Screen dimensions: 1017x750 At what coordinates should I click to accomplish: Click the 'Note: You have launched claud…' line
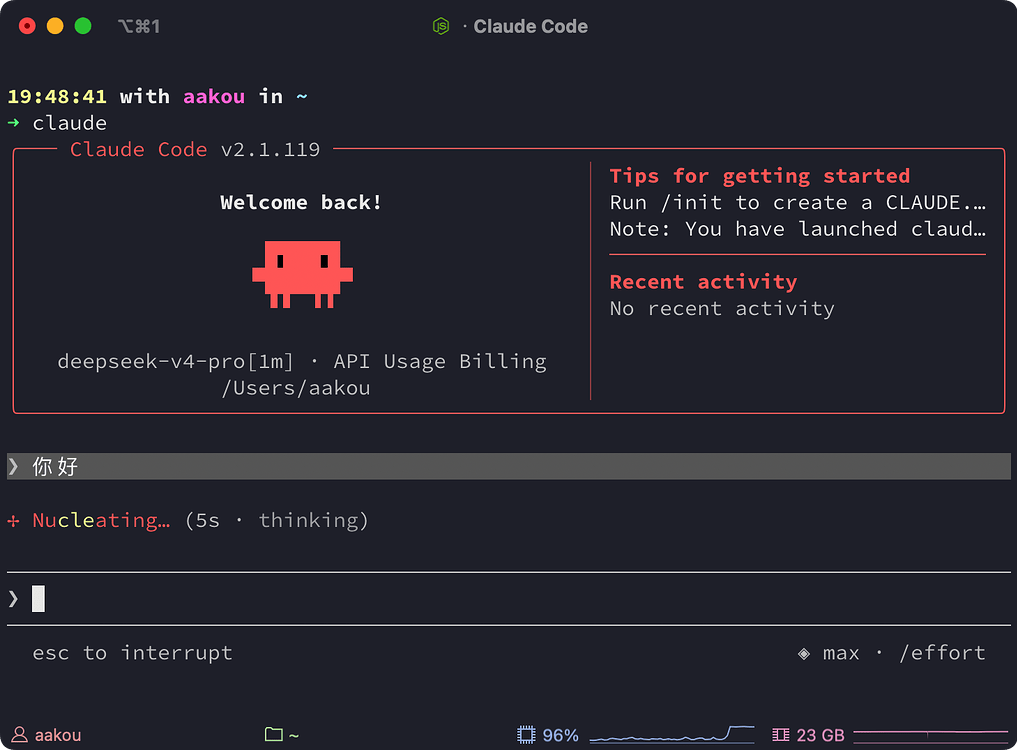click(x=798, y=229)
